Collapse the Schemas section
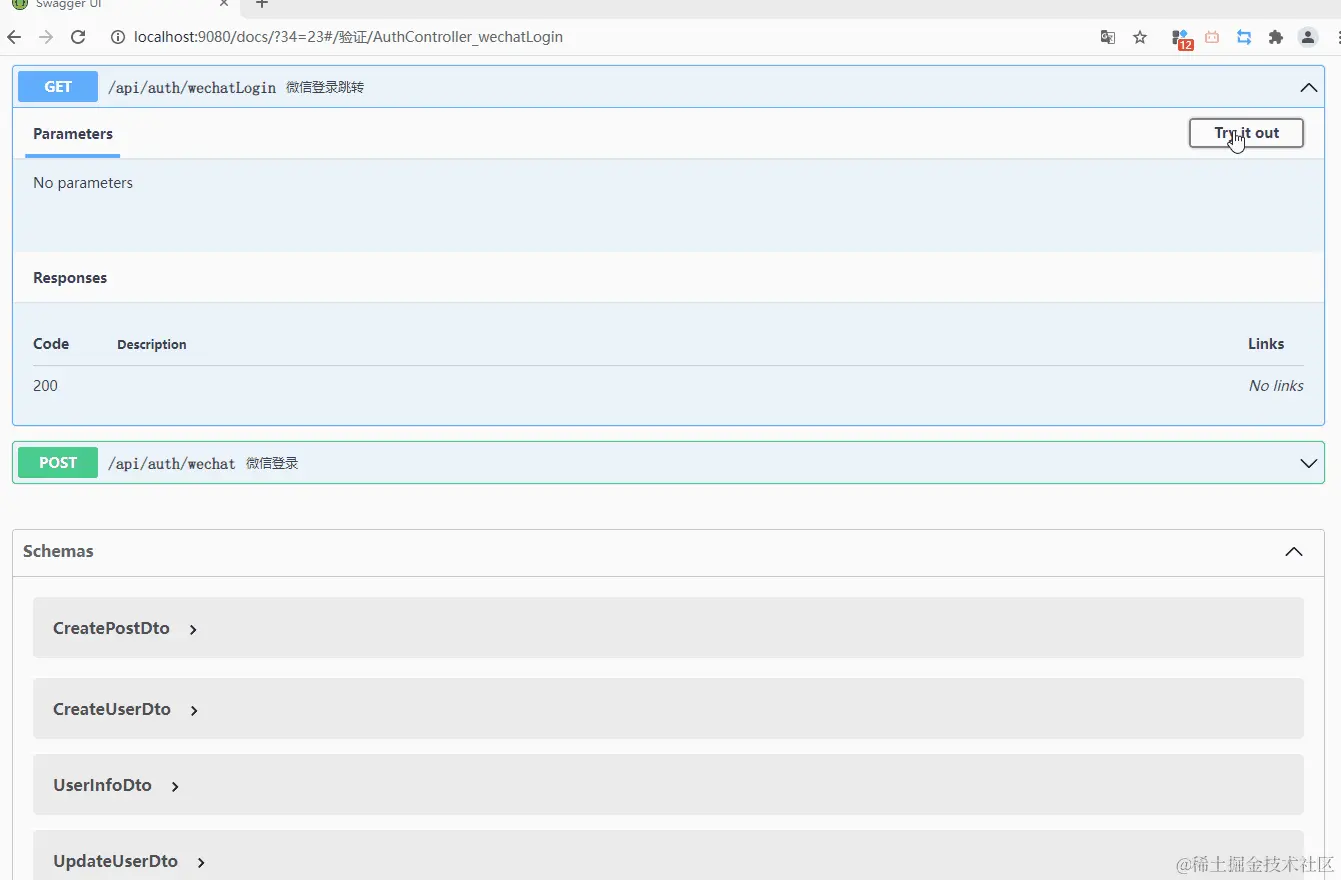The width and height of the screenshot is (1341, 880). [1294, 552]
